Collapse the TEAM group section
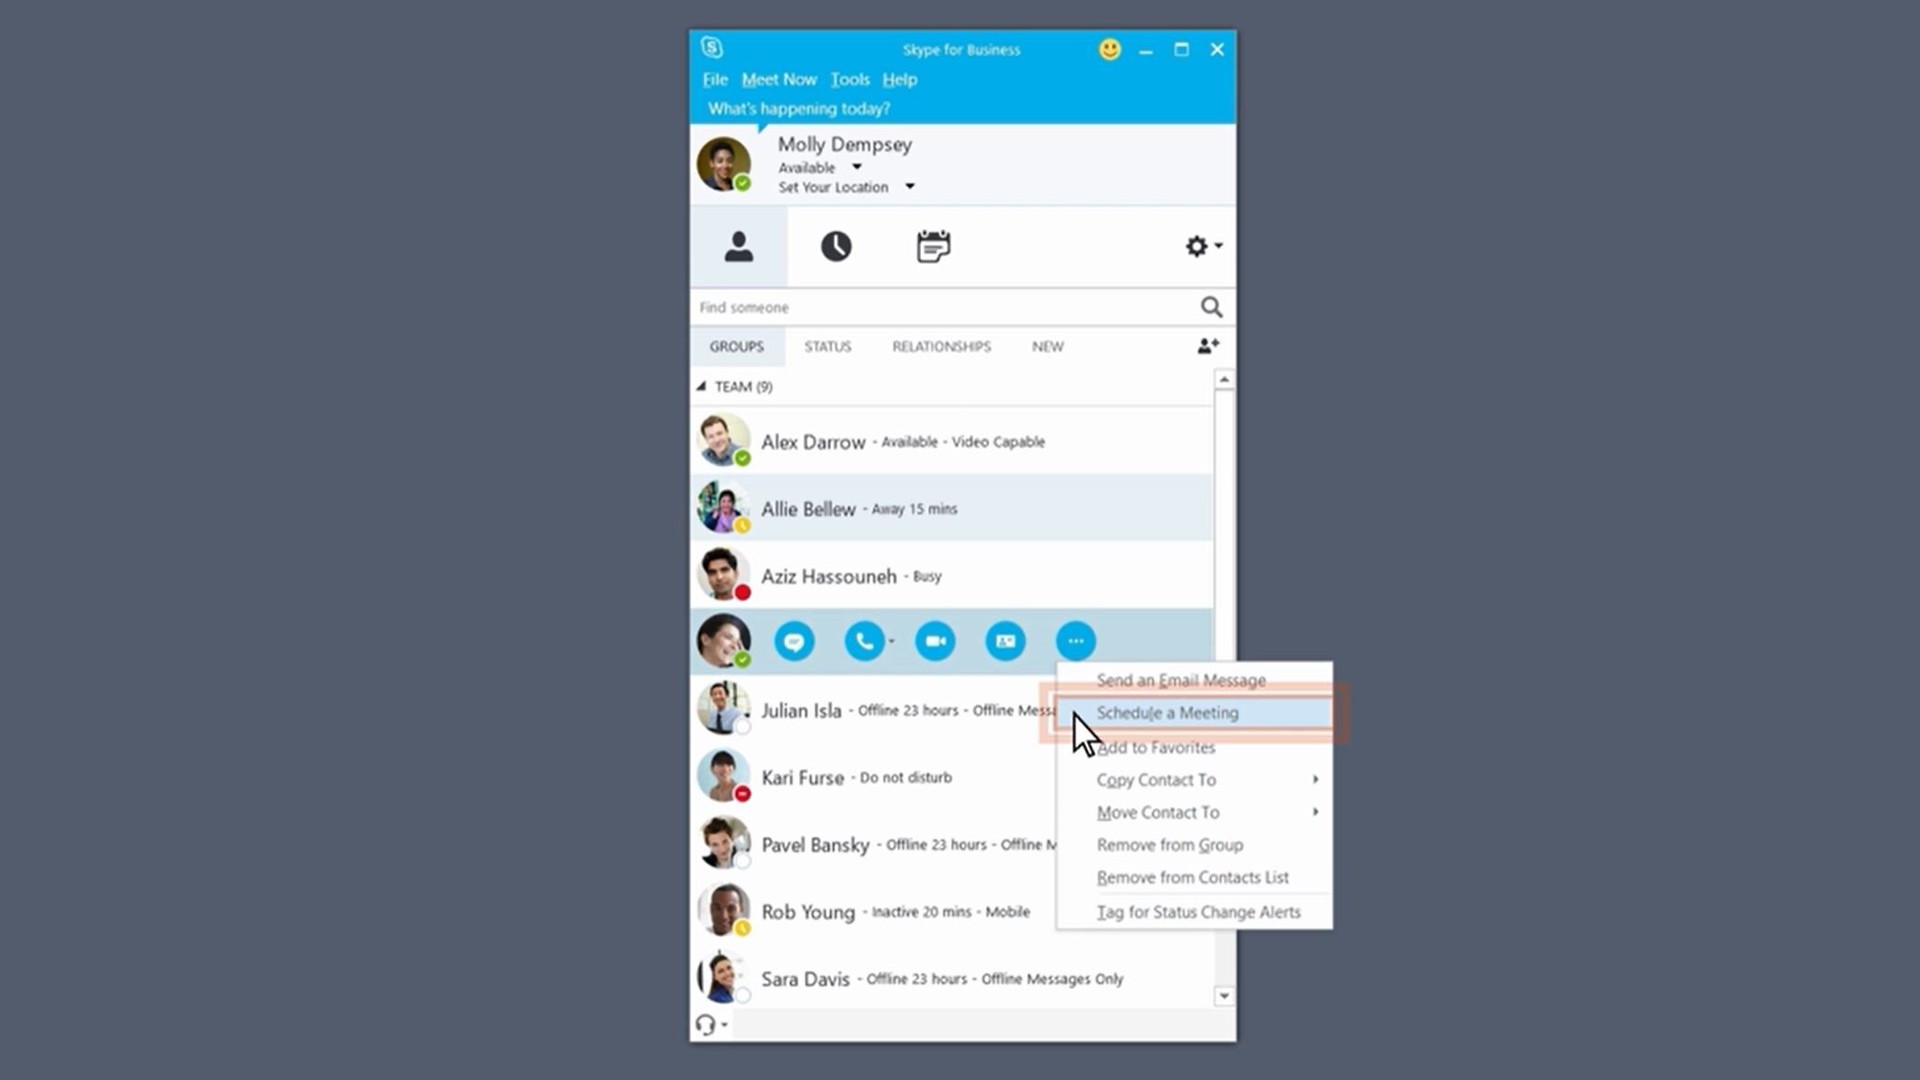1920x1080 pixels. click(702, 385)
